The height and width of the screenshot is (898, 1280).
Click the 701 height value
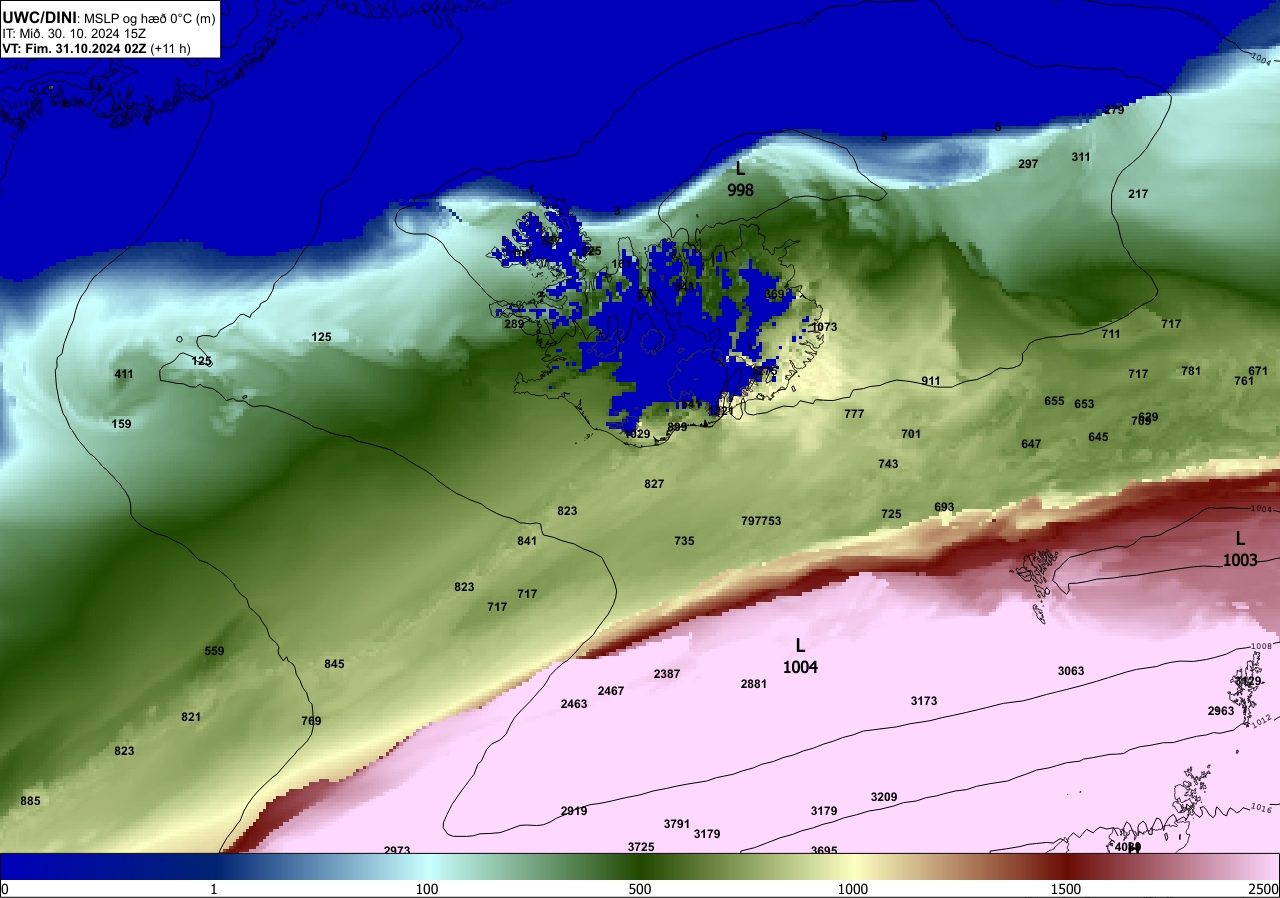click(x=910, y=434)
